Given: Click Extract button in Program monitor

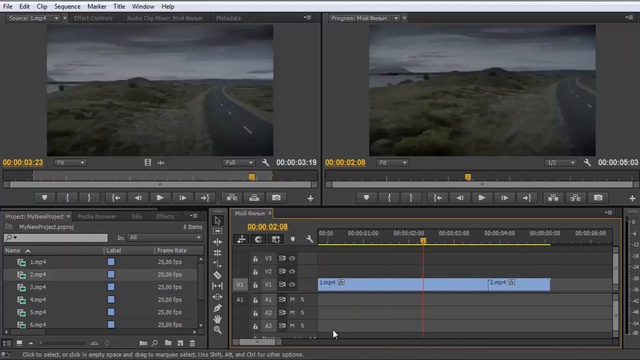Looking at the screenshot, I should (576, 198).
